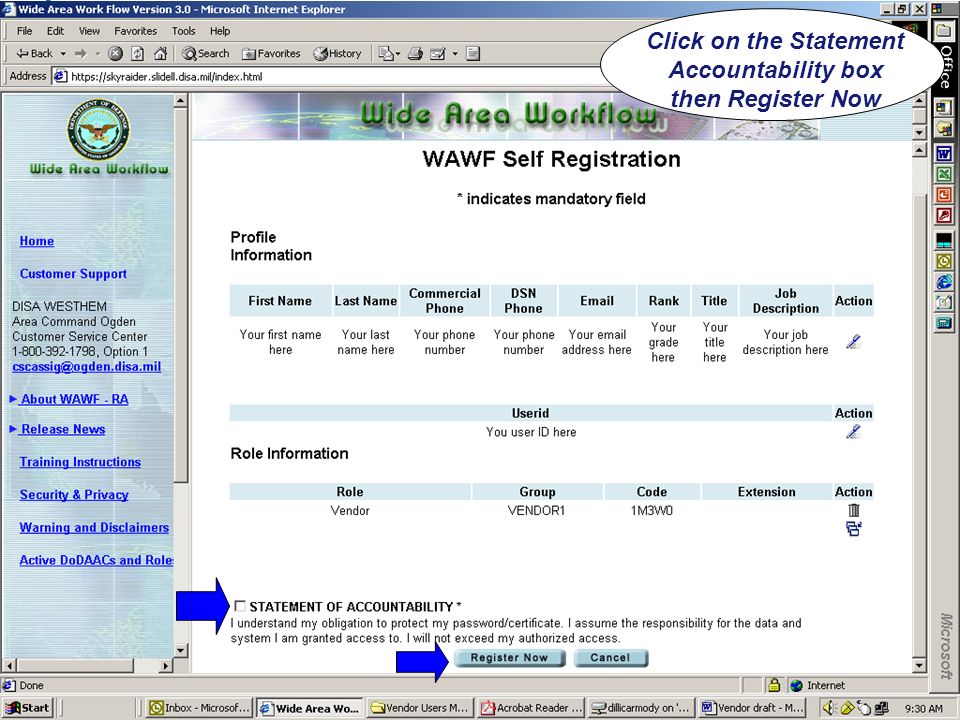Open the Search pane from the toolbar
Image resolution: width=960 pixels, height=720 pixels.
click(206, 54)
